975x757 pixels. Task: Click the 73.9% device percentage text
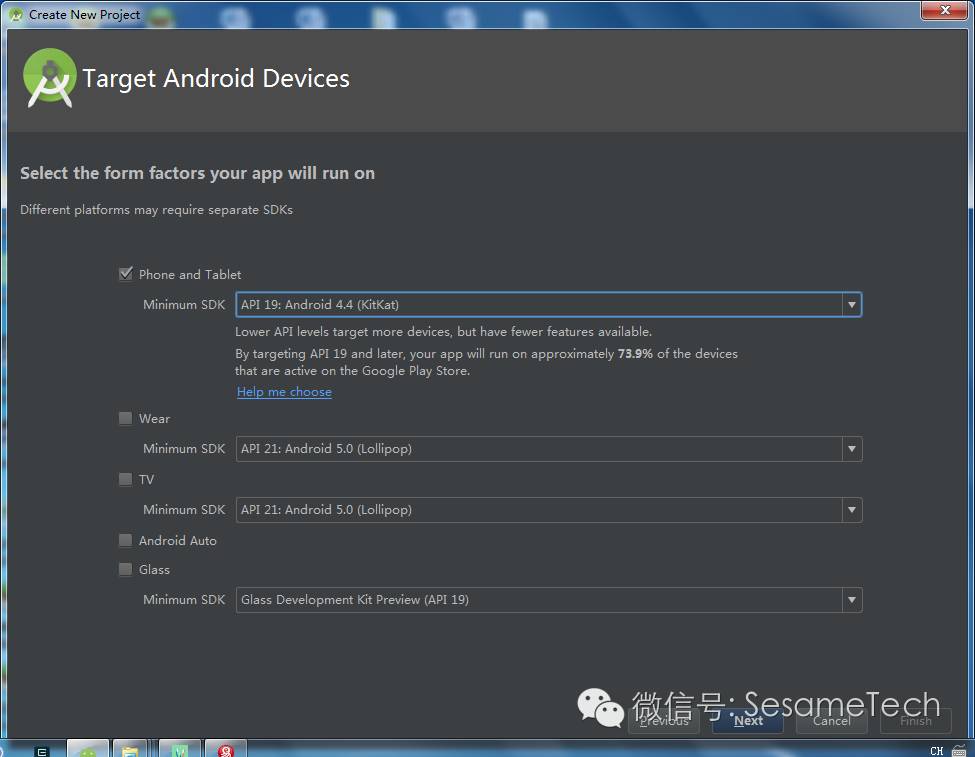point(635,353)
